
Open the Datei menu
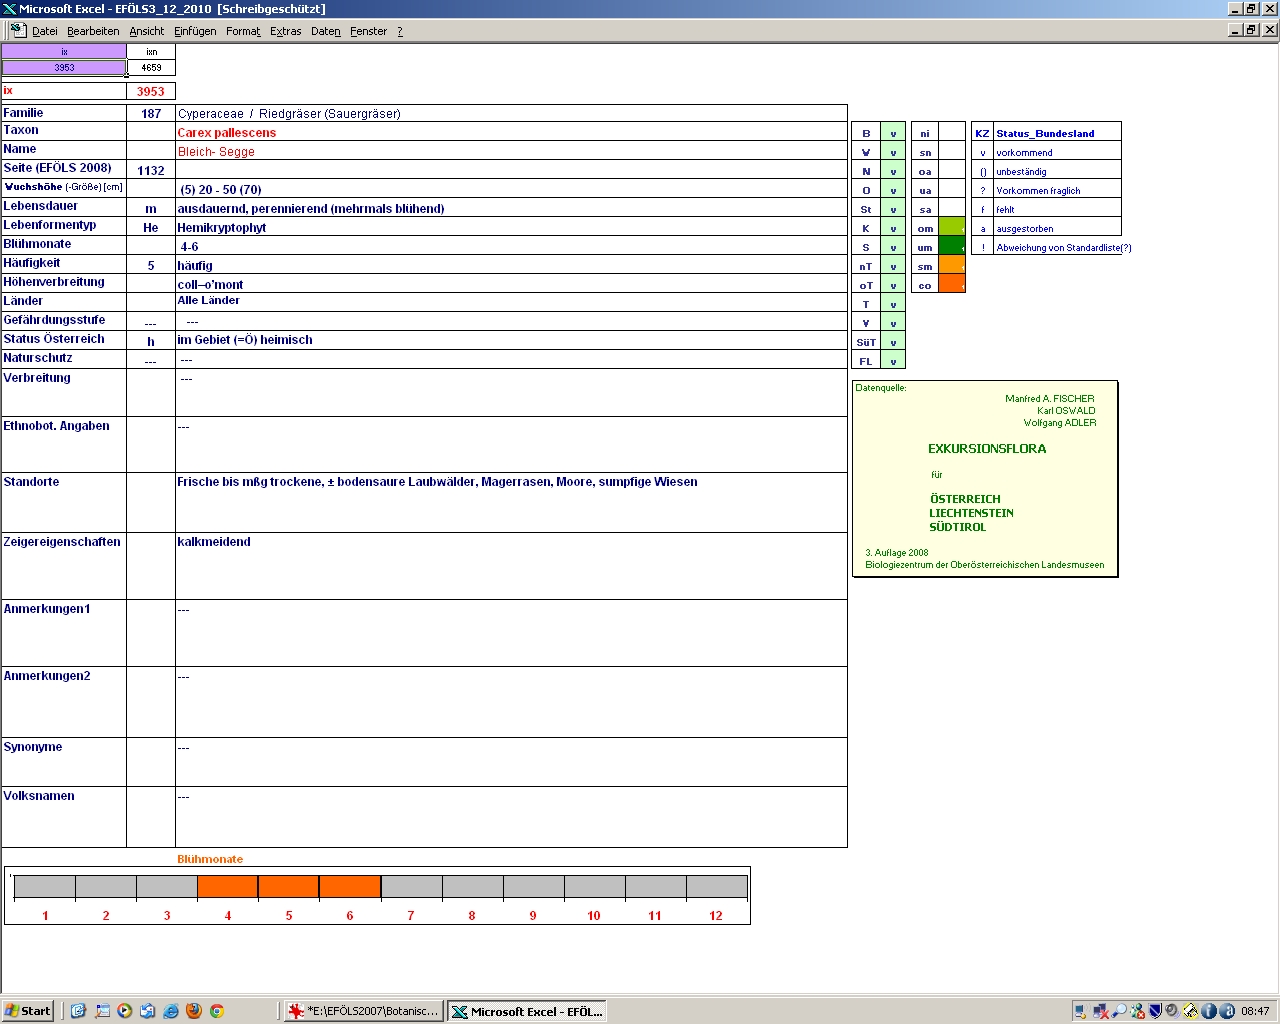pyautogui.click(x=45, y=31)
